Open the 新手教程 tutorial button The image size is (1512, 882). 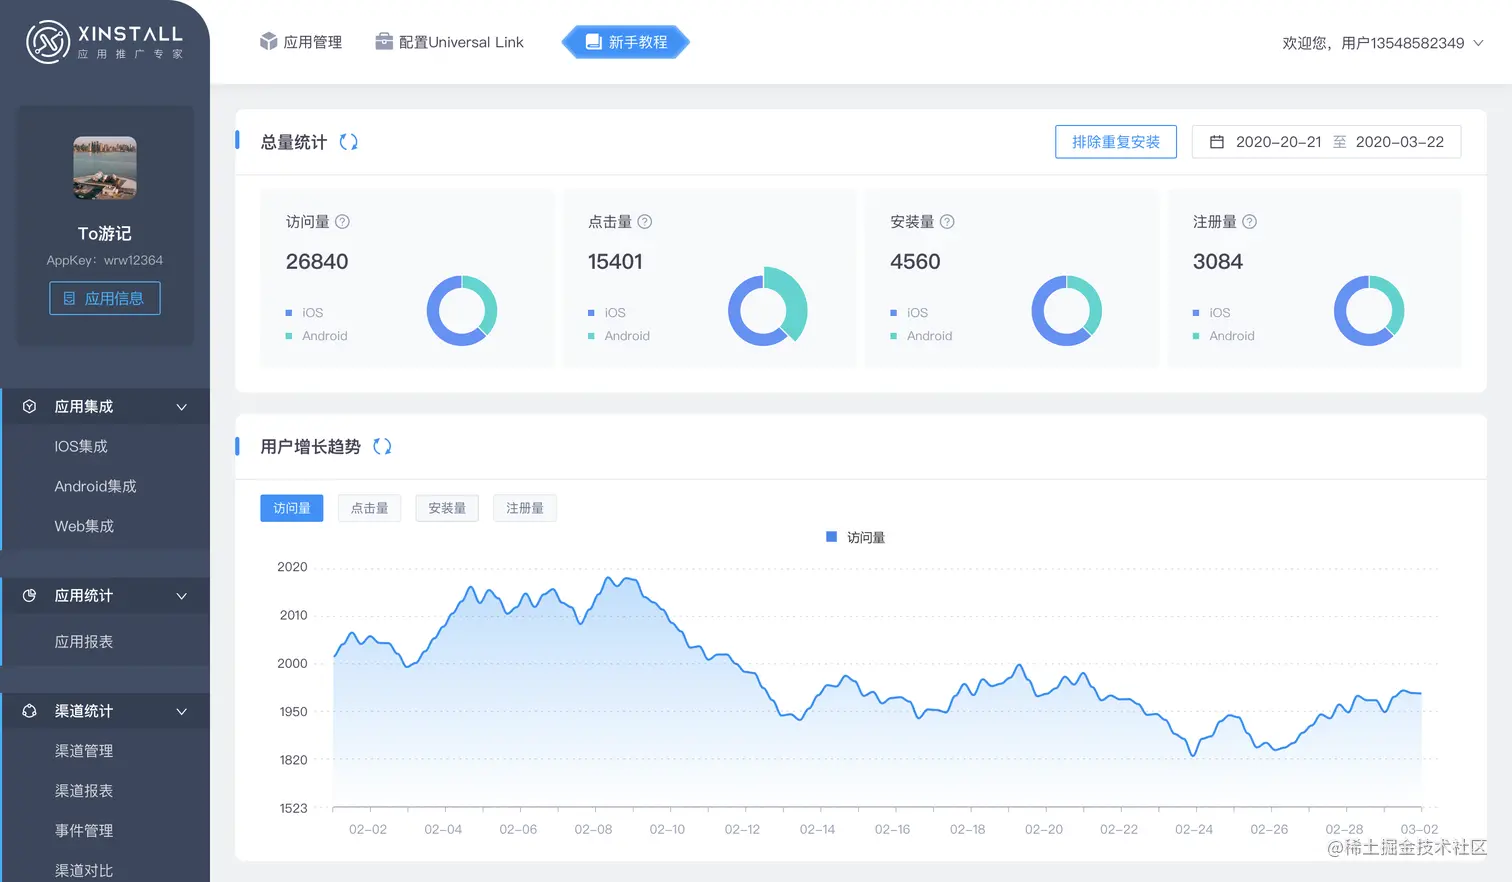[x=626, y=42]
